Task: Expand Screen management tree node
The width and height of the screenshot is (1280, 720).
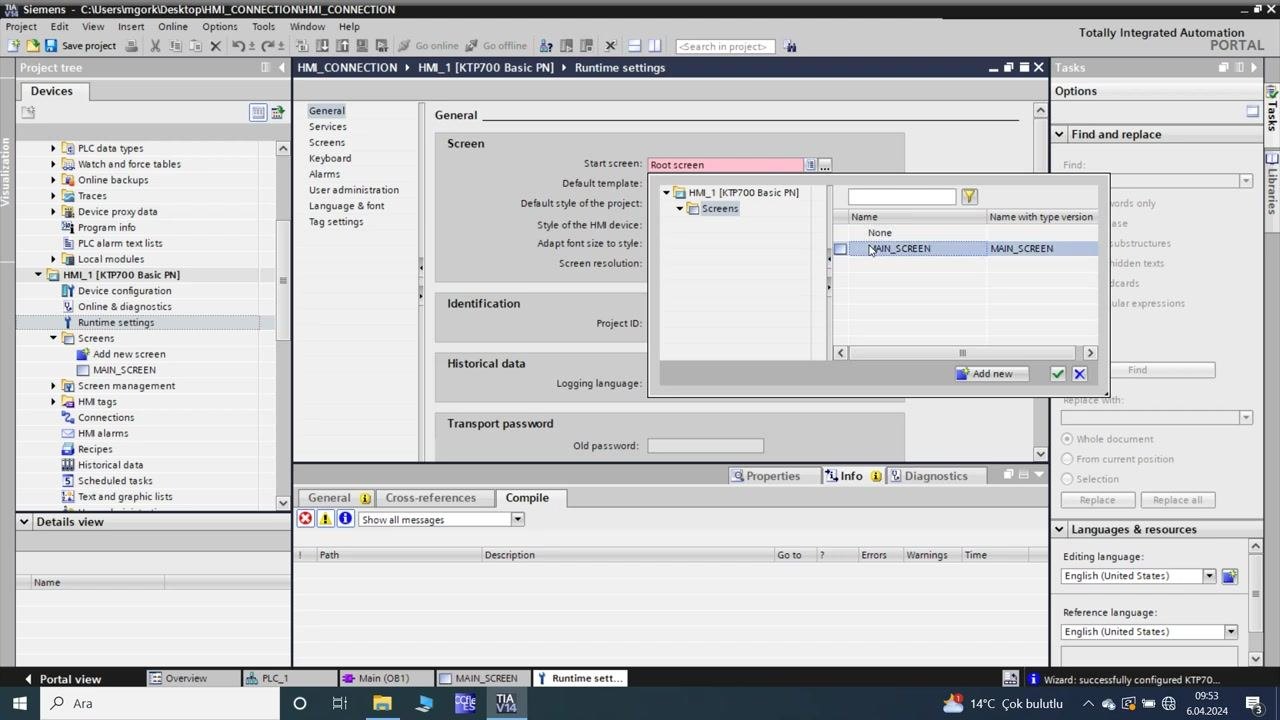Action: click(54, 386)
